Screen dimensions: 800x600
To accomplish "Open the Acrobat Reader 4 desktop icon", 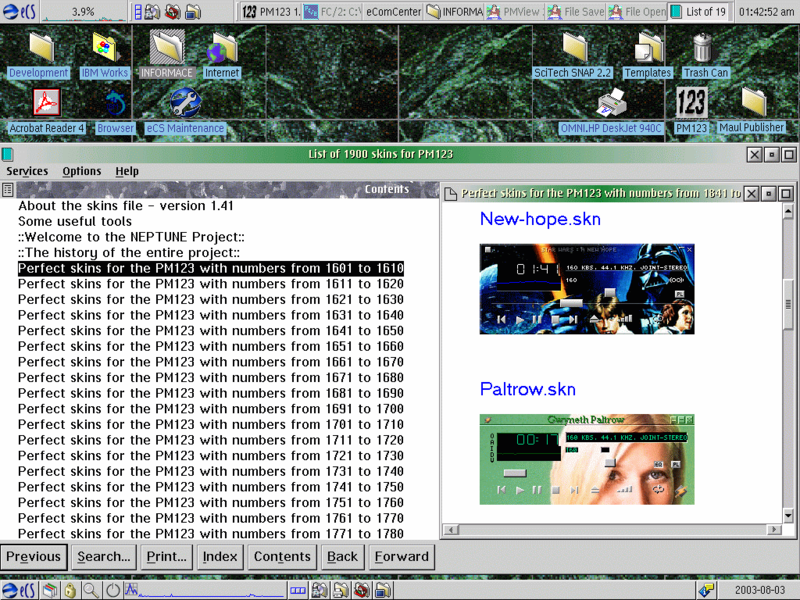I will tap(46, 103).
